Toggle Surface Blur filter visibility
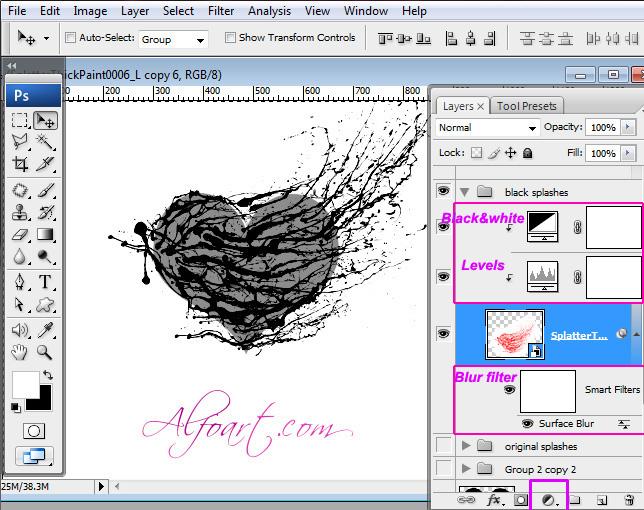The height and width of the screenshot is (510, 644). tap(527, 424)
